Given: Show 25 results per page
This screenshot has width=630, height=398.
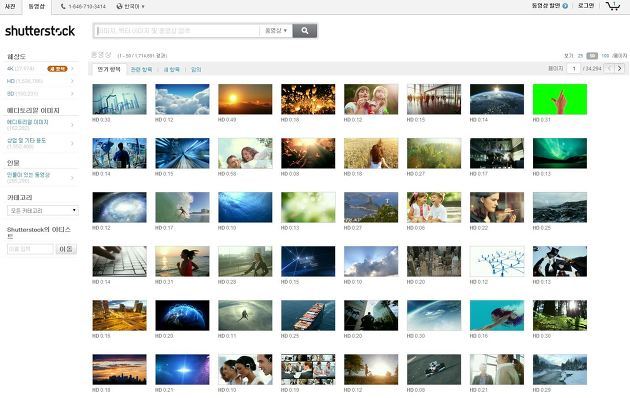Looking at the screenshot, I should point(580,56).
